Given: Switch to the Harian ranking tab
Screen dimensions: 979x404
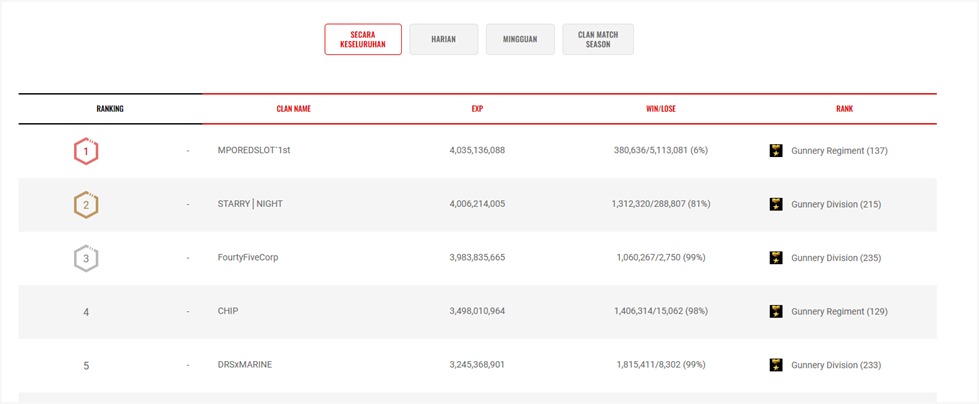Looking at the screenshot, I should coord(443,39).
